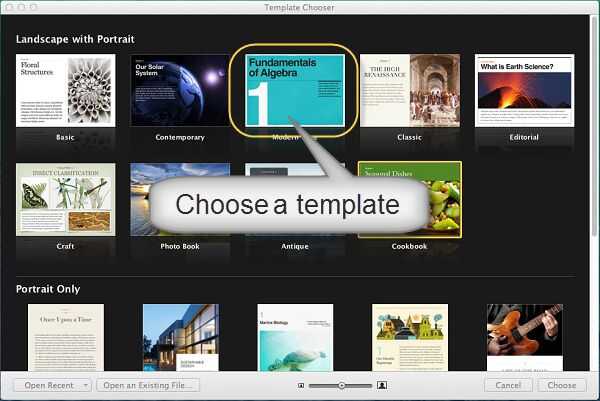Click the Cancel button
Viewport: 600px width, 401px height.
point(508,385)
